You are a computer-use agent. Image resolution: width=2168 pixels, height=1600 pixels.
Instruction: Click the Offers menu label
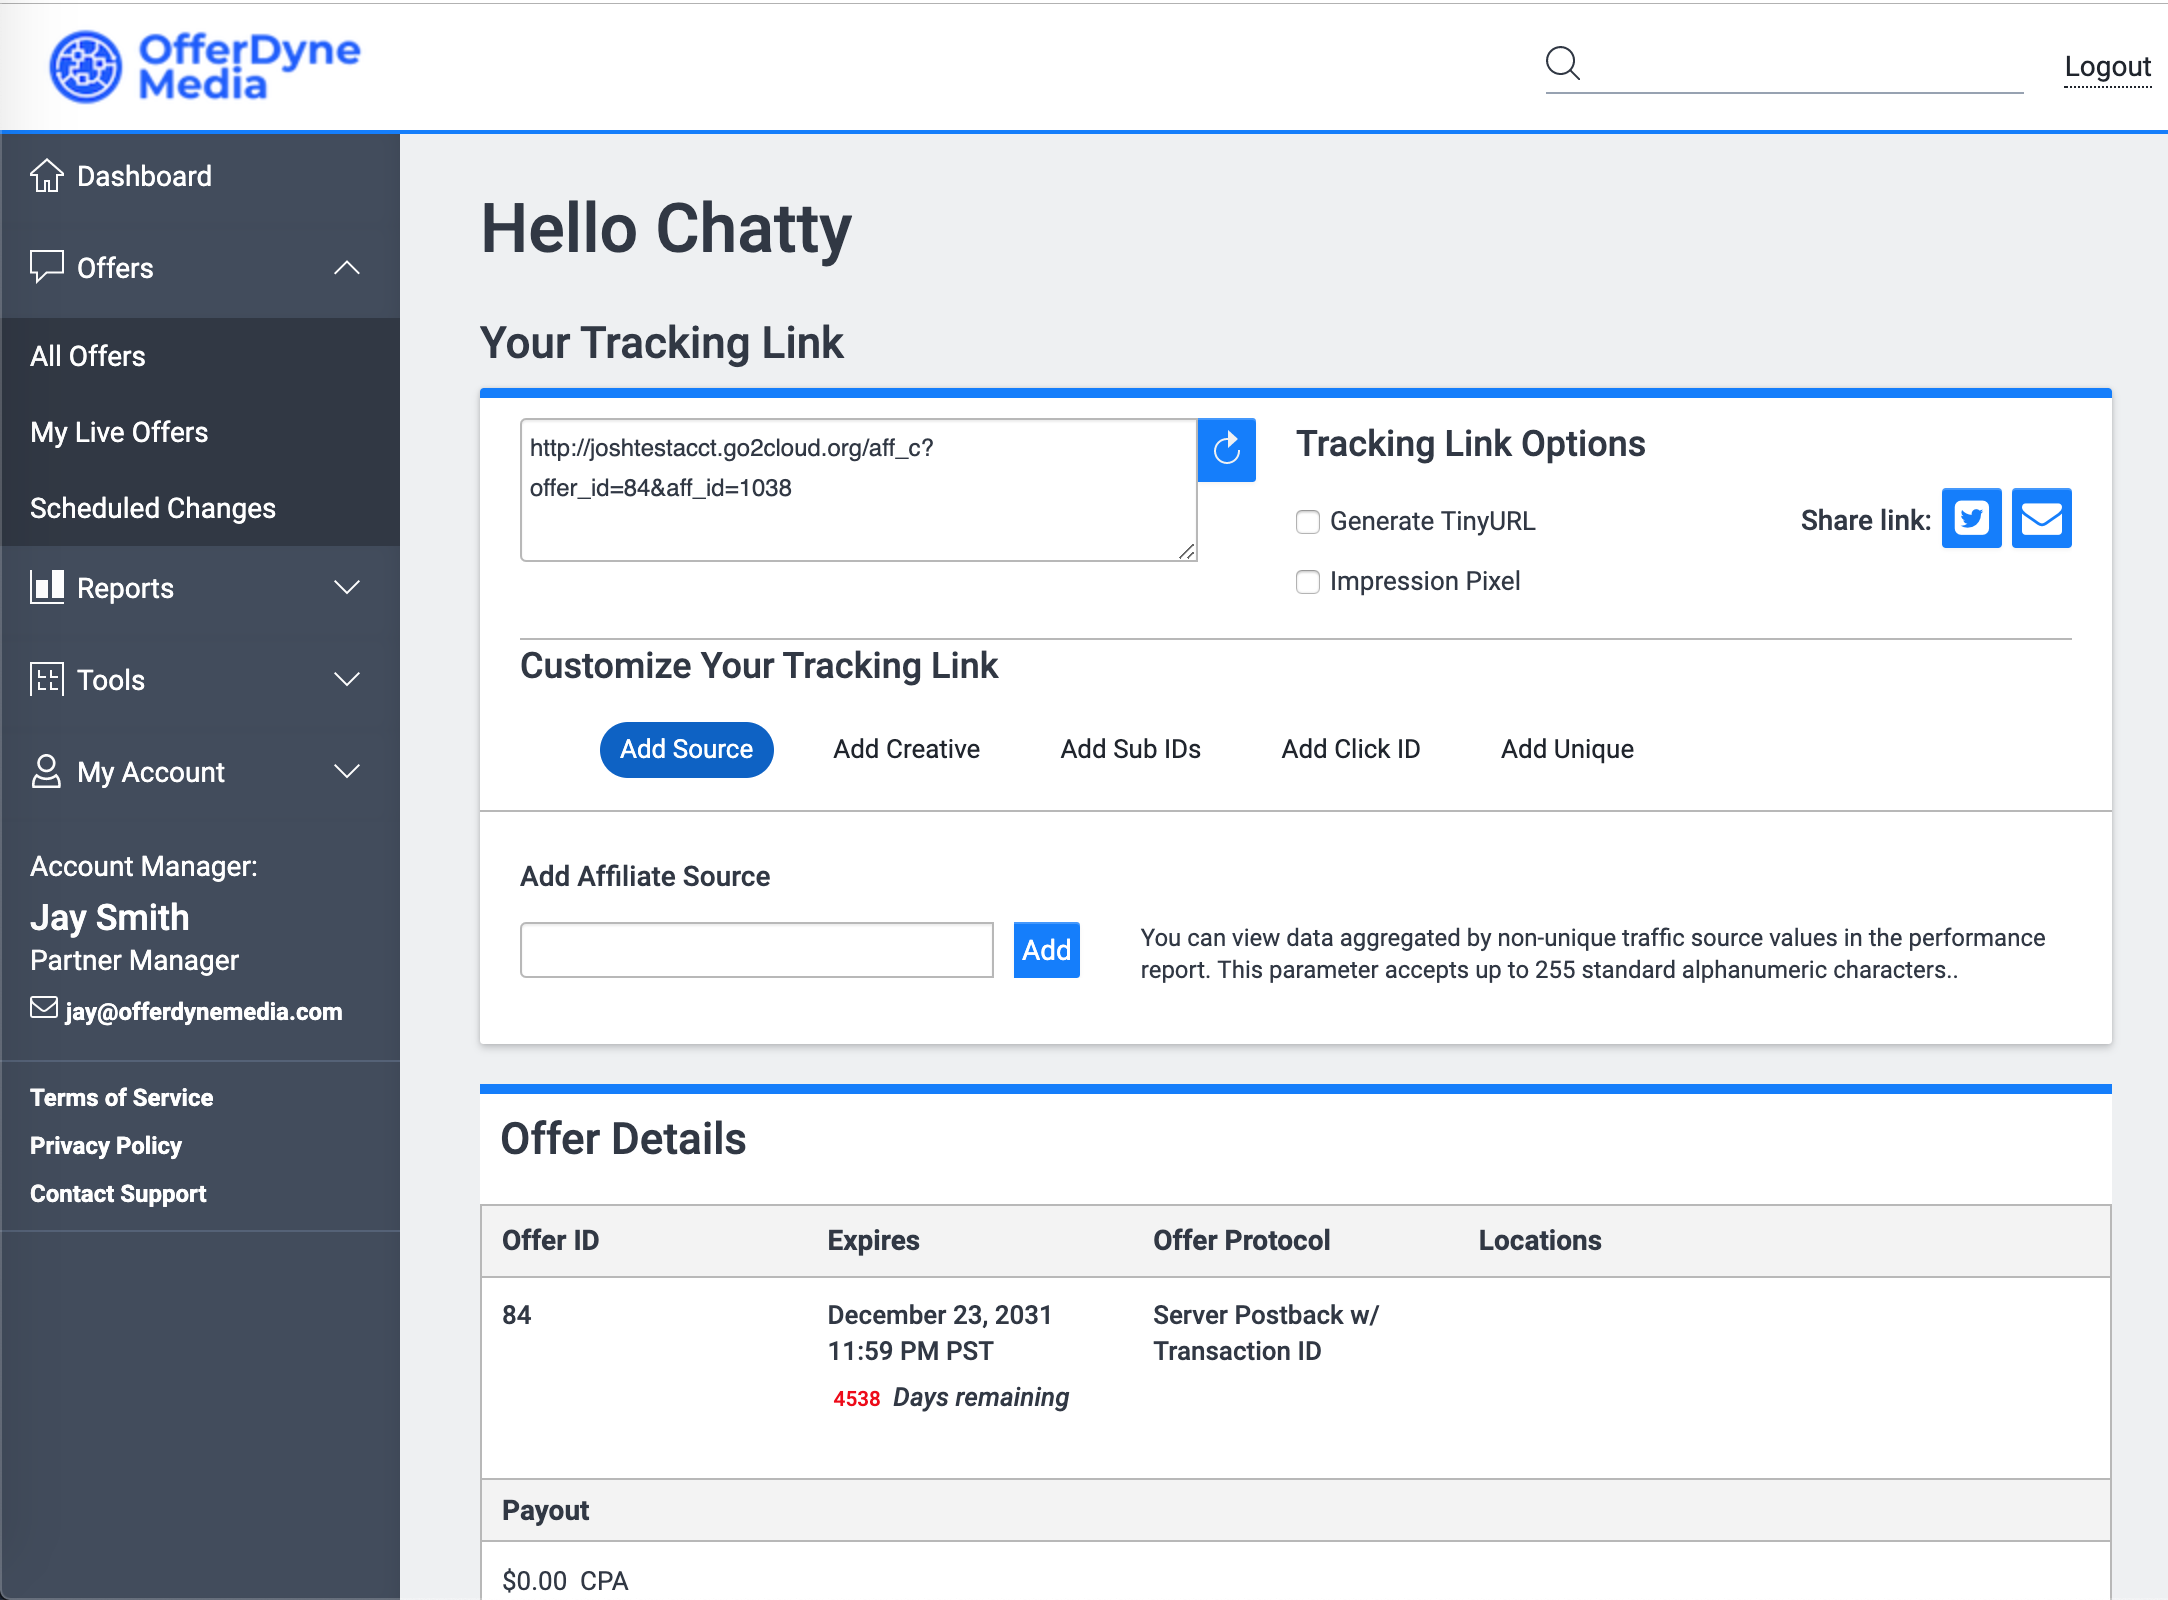click(115, 268)
